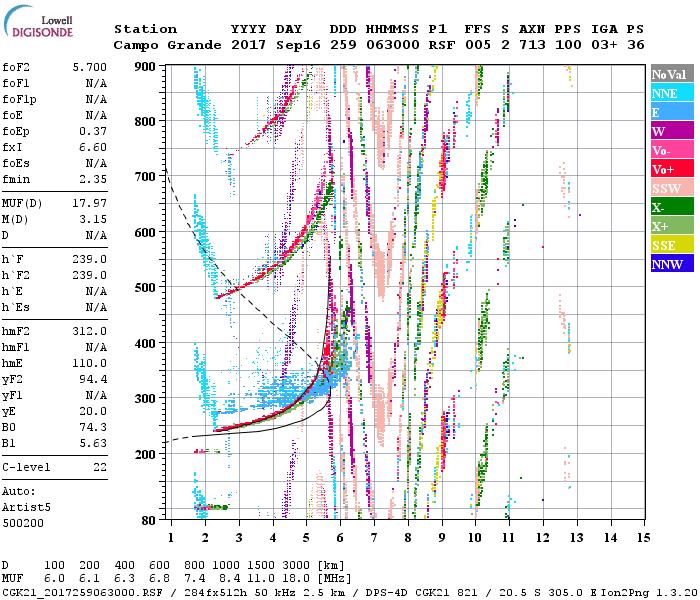Click the yF2 value 94.4
The image size is (700, 600).
click(93, 379)
